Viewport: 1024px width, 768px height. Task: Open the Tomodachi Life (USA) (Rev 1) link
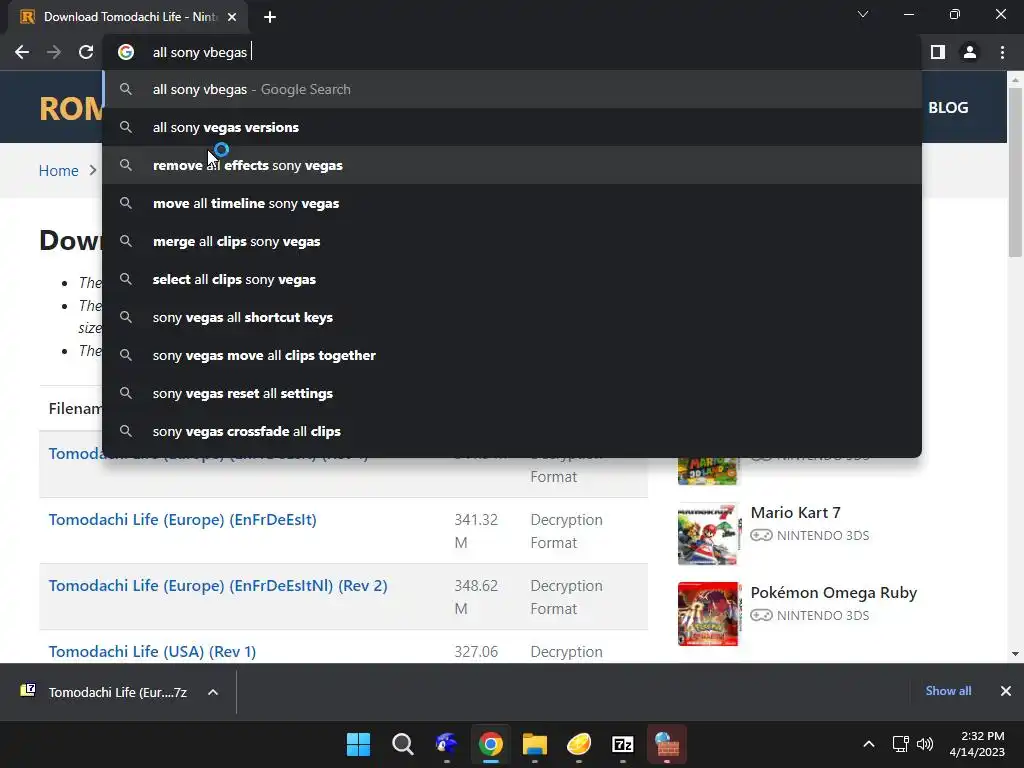(152, 652)
